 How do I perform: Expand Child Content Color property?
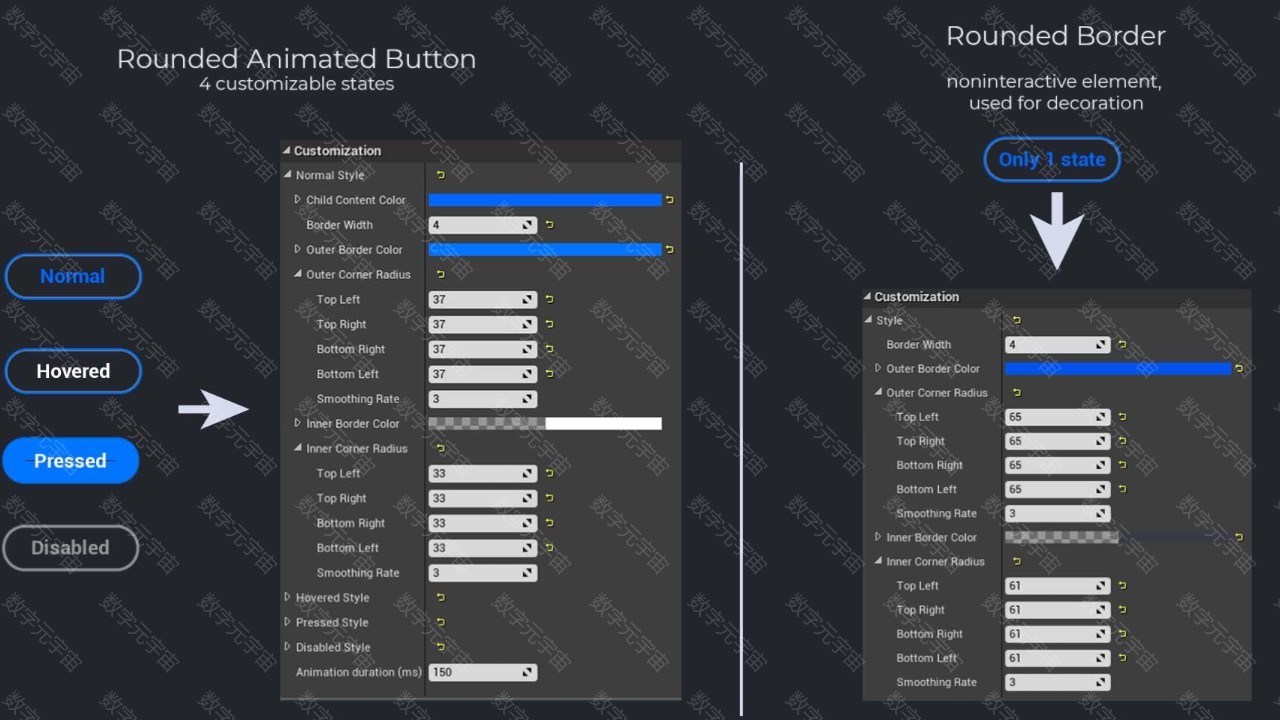click(x=298, y=200)
